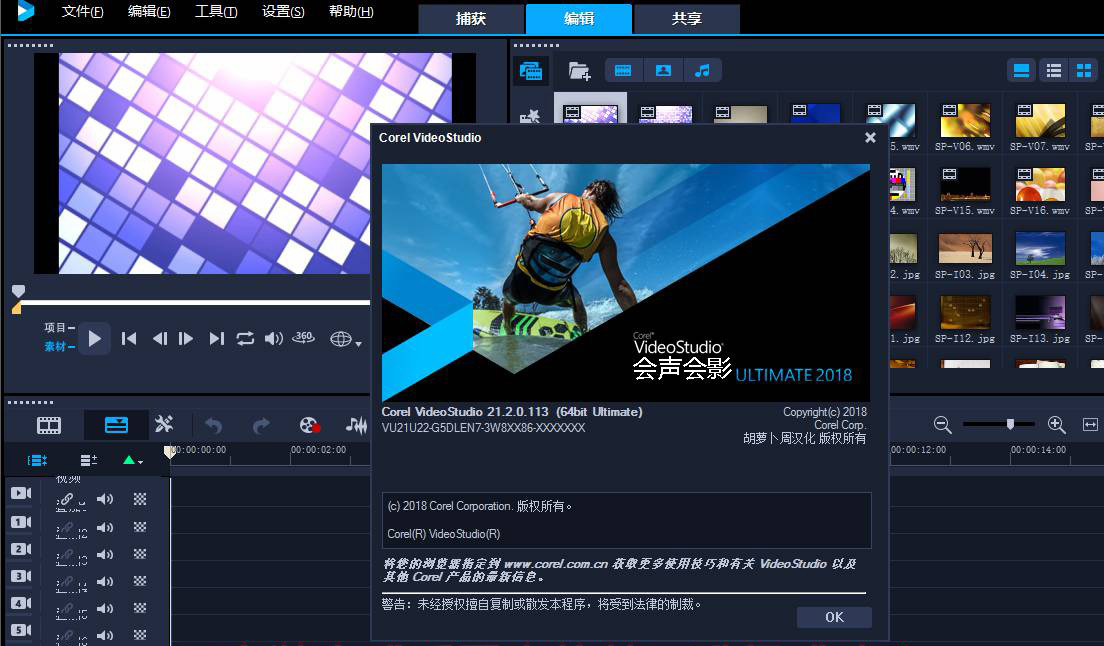Viewport: 1104px width, 646px height.
Task: Toggle showing audio files in the library
Action: (x=702, y=70)
